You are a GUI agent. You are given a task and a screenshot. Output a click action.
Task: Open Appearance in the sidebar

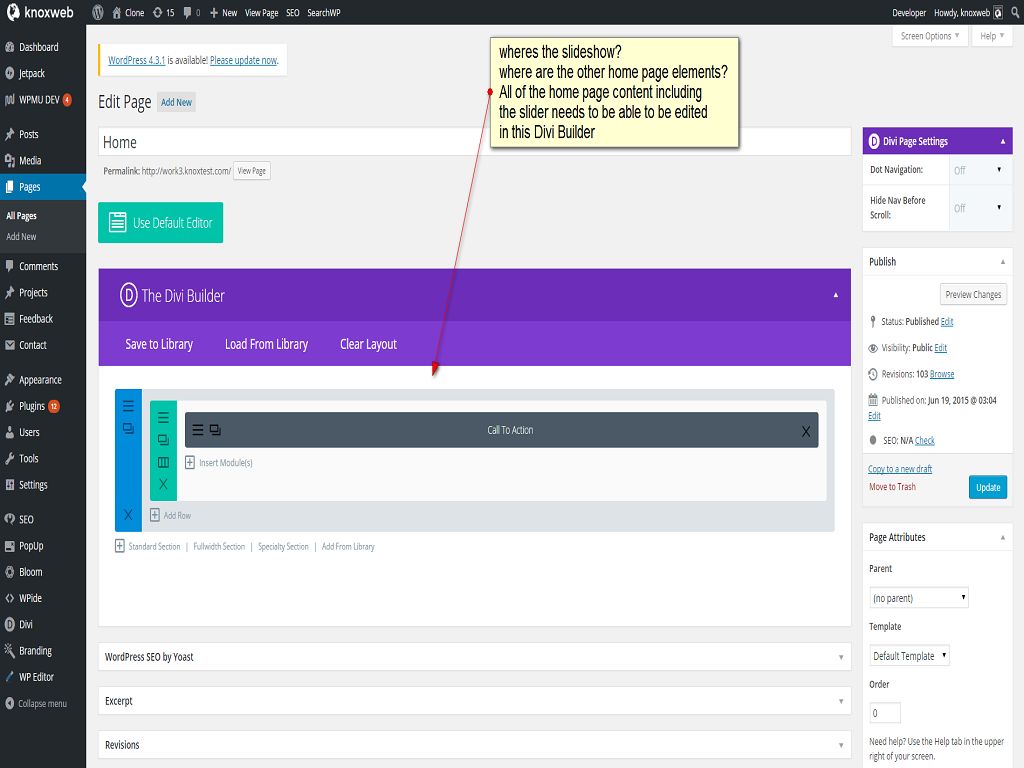point(42,379)
